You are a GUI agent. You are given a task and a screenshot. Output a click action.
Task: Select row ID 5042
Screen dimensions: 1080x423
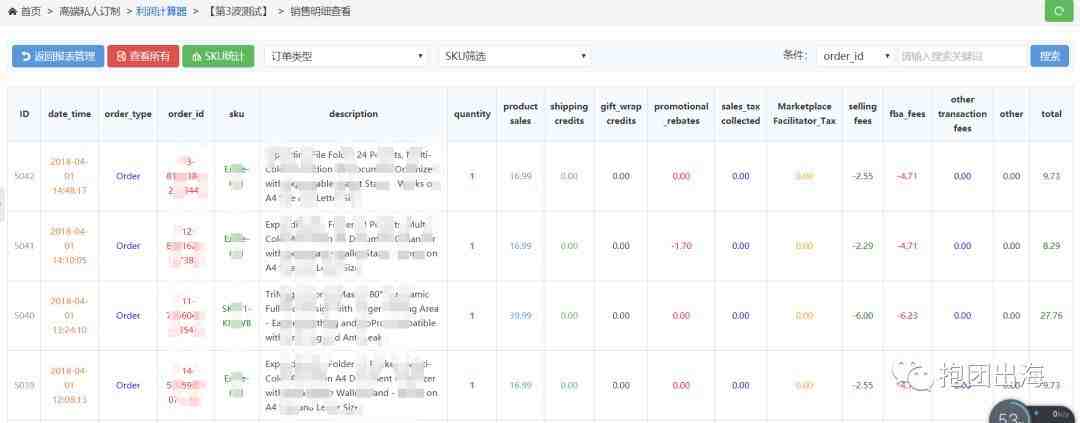pos(24,176)
